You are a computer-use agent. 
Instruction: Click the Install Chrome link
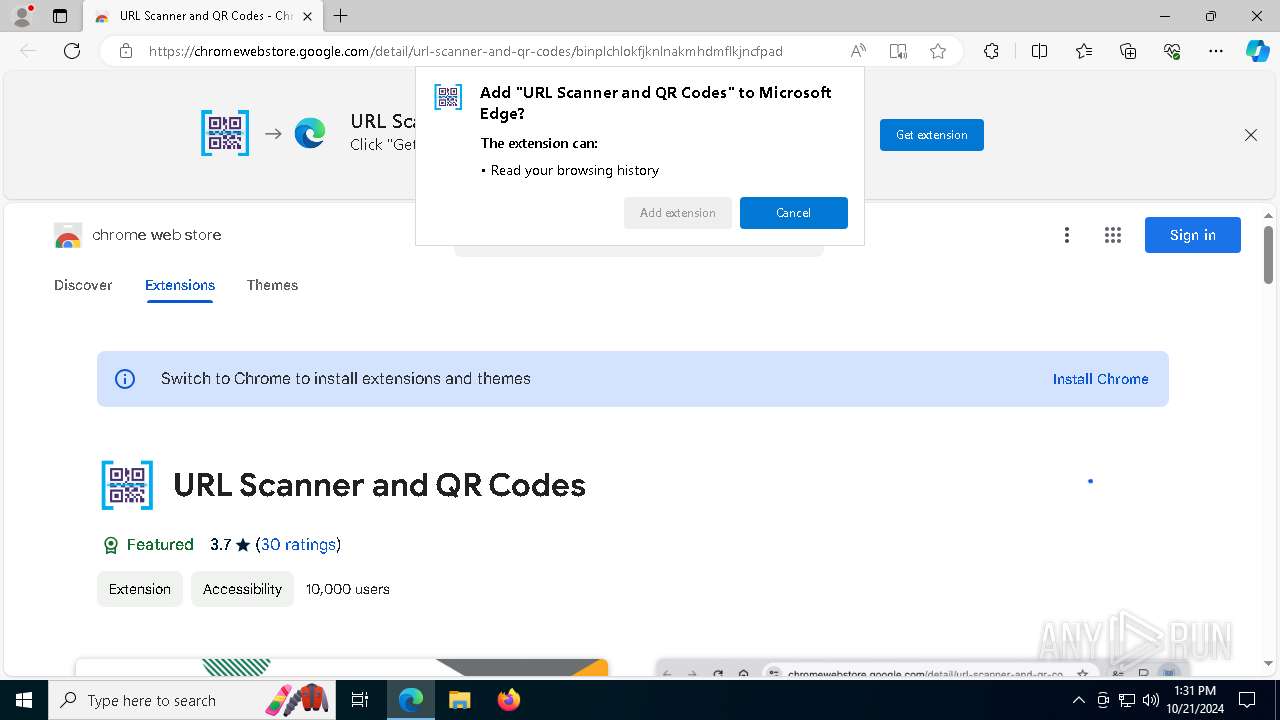(1100, 379)
